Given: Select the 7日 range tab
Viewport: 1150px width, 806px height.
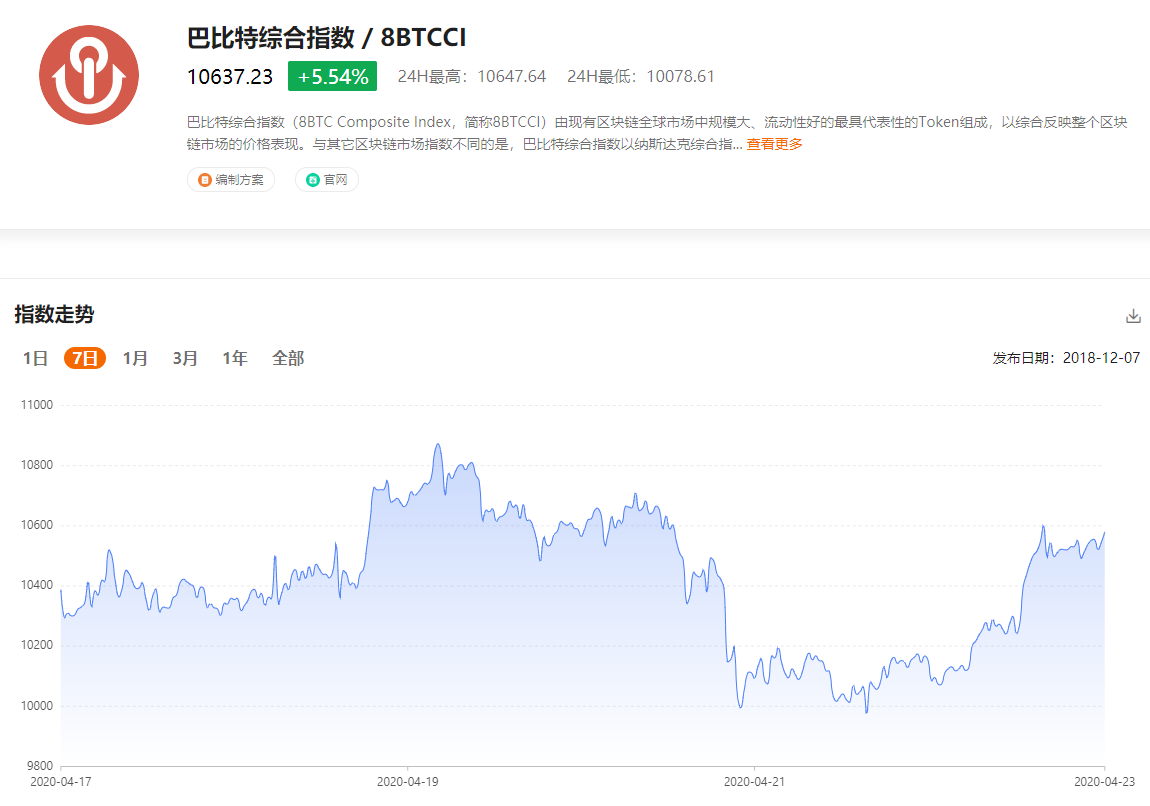Looking at the screenshot, I should click(85, 358).
